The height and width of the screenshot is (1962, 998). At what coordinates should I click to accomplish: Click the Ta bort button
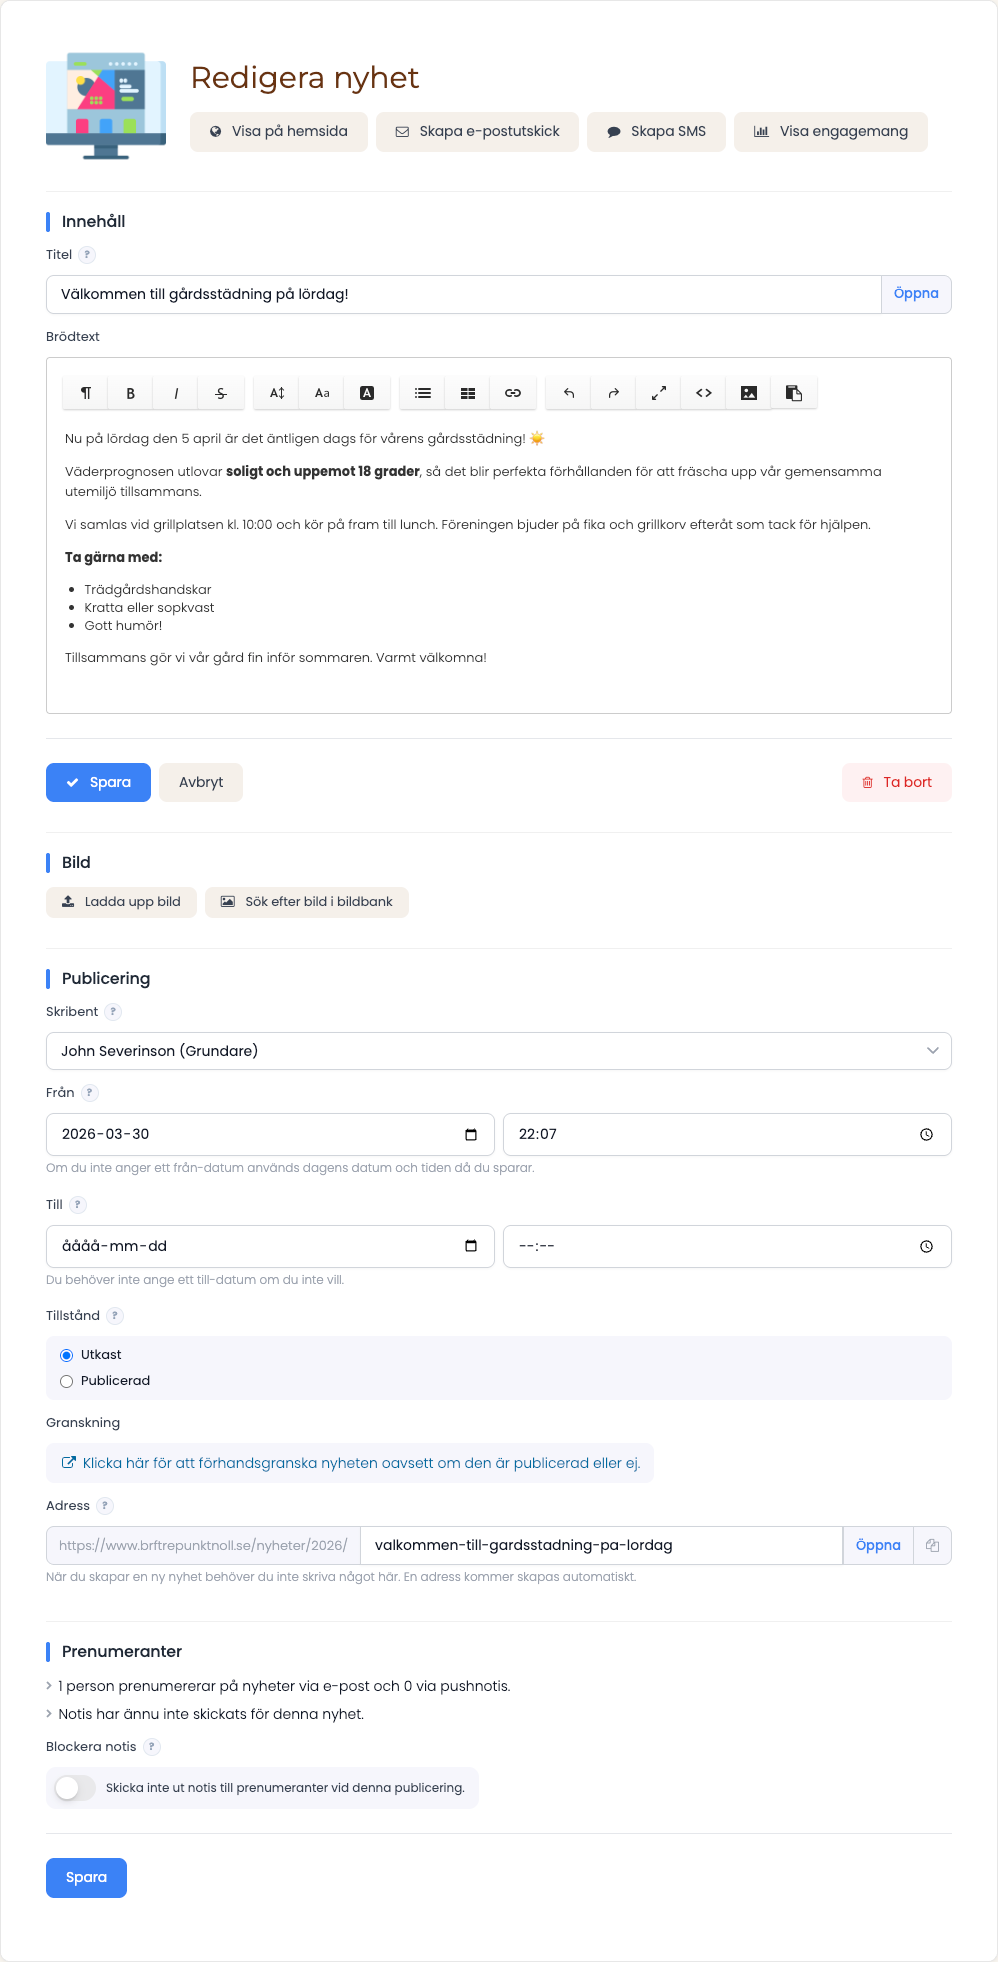(897, 783)
